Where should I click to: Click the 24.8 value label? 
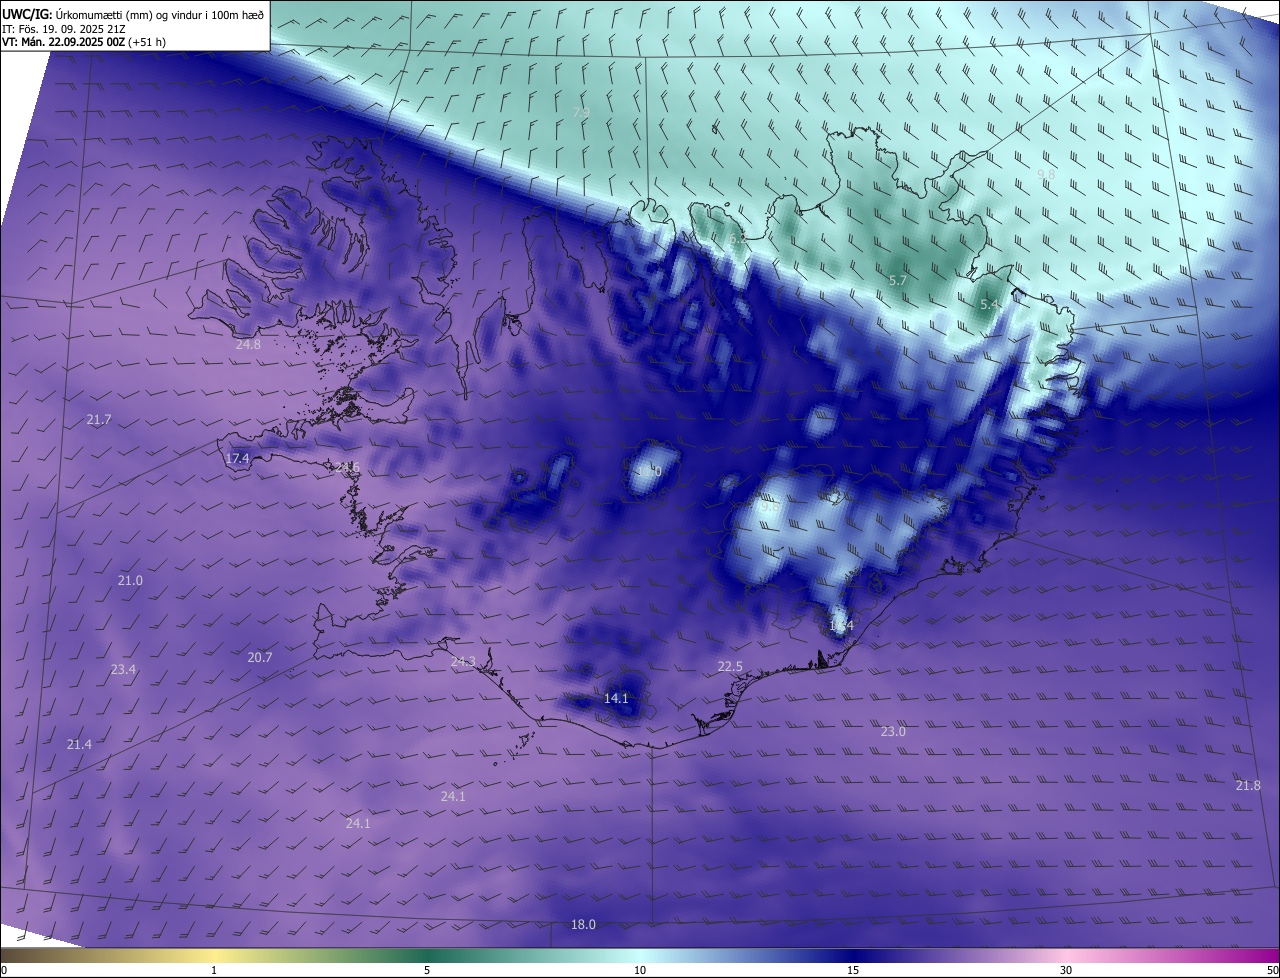click(248, 345)
